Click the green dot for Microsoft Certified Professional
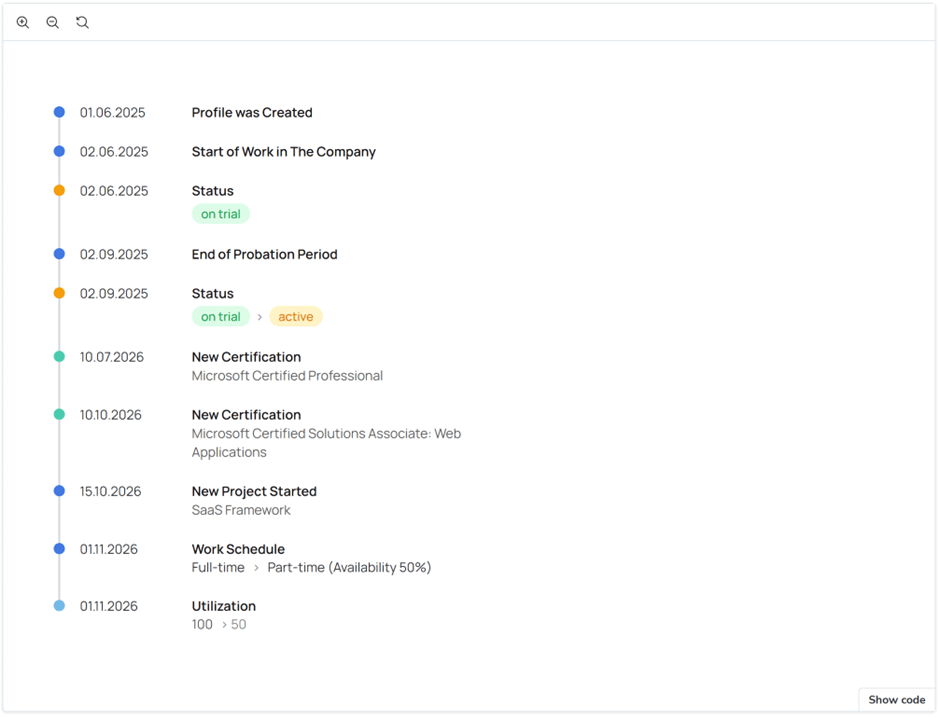This screenshot has height=718, width=940. [x=59, y=356]
